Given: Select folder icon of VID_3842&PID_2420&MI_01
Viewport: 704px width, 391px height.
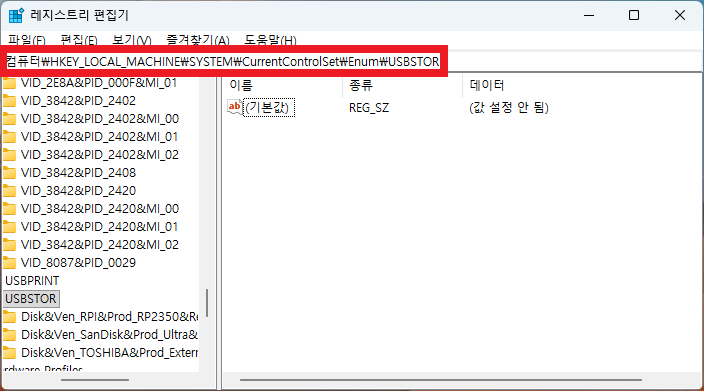Looking at the screenshot, I should (x=9, y=227).
